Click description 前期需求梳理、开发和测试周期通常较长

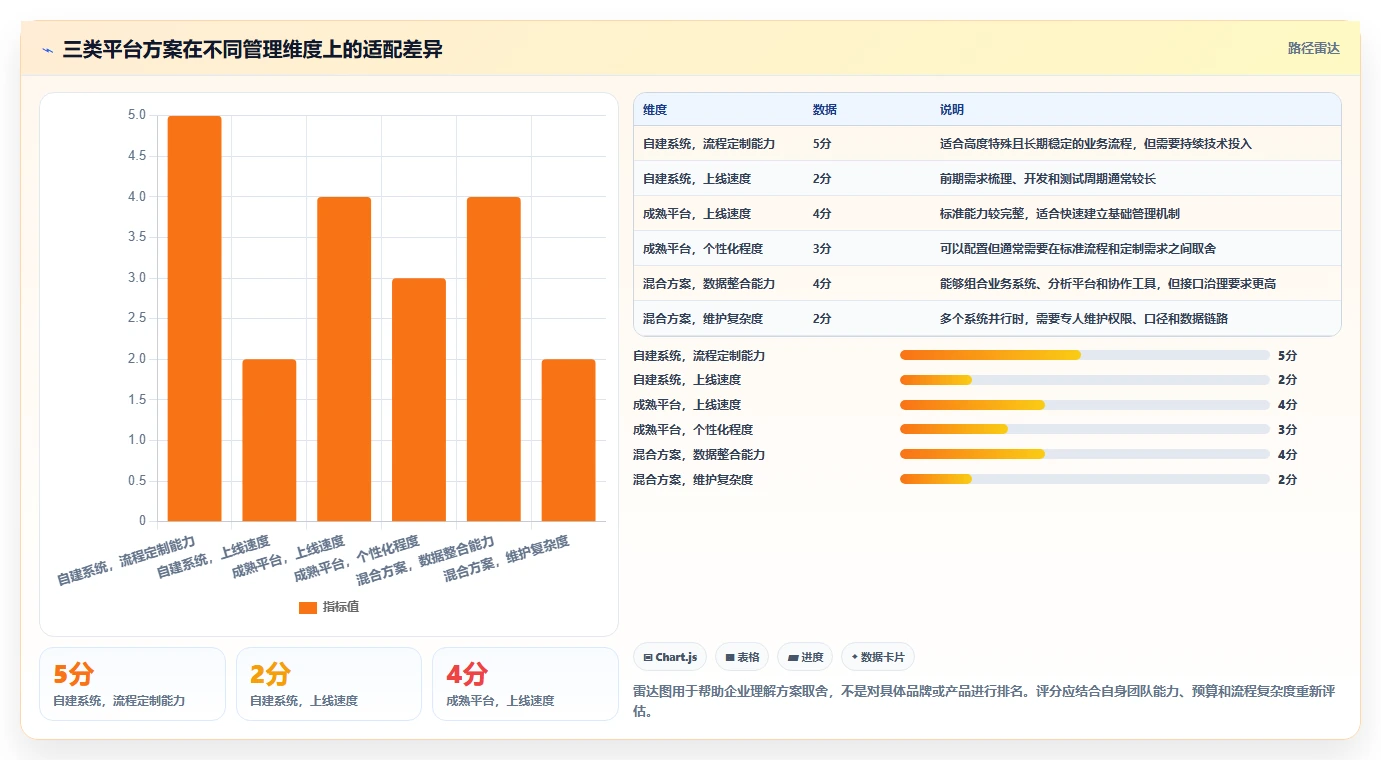pos(1048,179)
